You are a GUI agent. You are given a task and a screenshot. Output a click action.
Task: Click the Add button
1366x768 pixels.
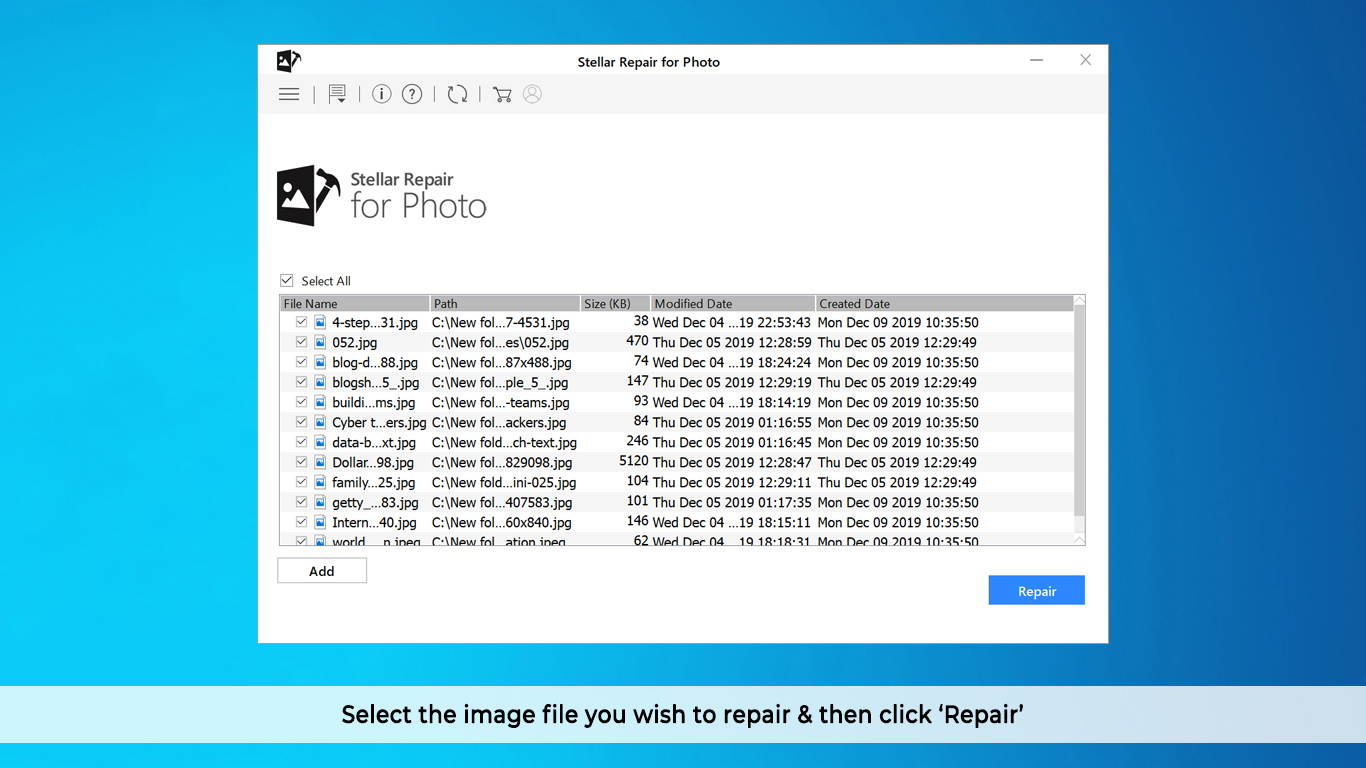pyautogui.click(x=322, y=571)
